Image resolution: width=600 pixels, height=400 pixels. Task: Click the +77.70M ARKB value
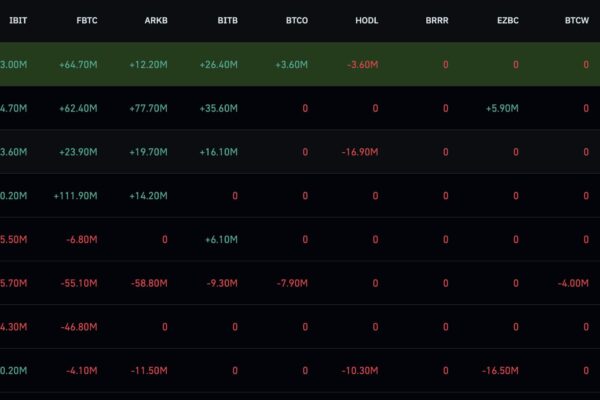click(148, 108)
